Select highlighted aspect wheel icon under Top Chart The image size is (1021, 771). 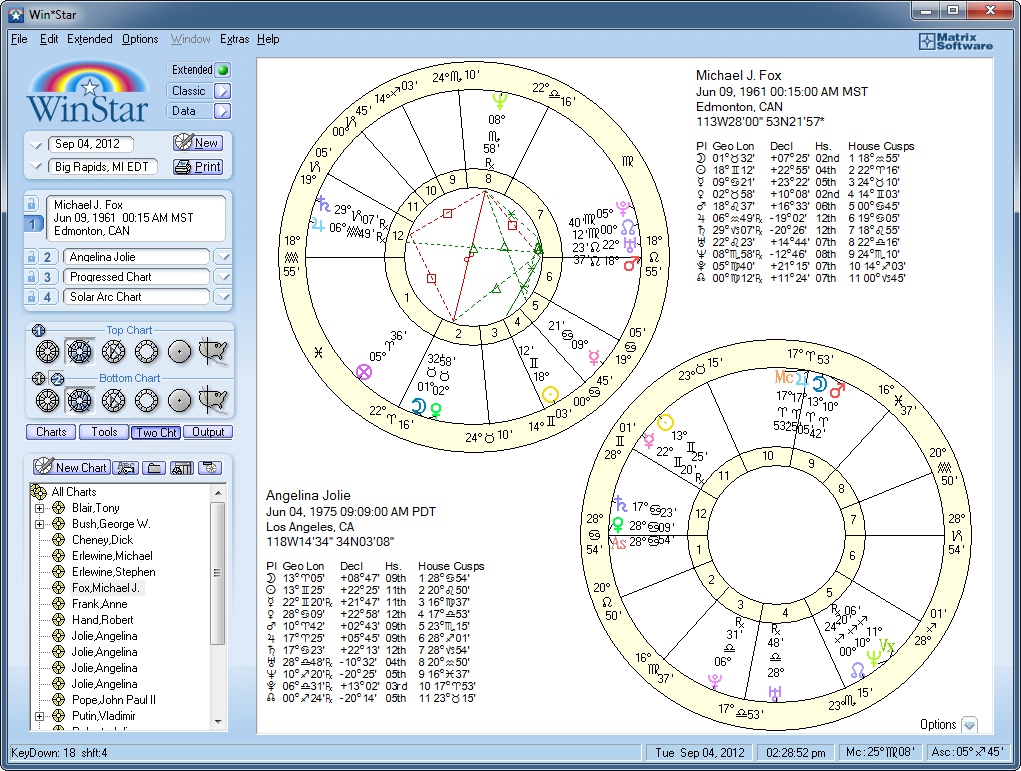[79, 352]
